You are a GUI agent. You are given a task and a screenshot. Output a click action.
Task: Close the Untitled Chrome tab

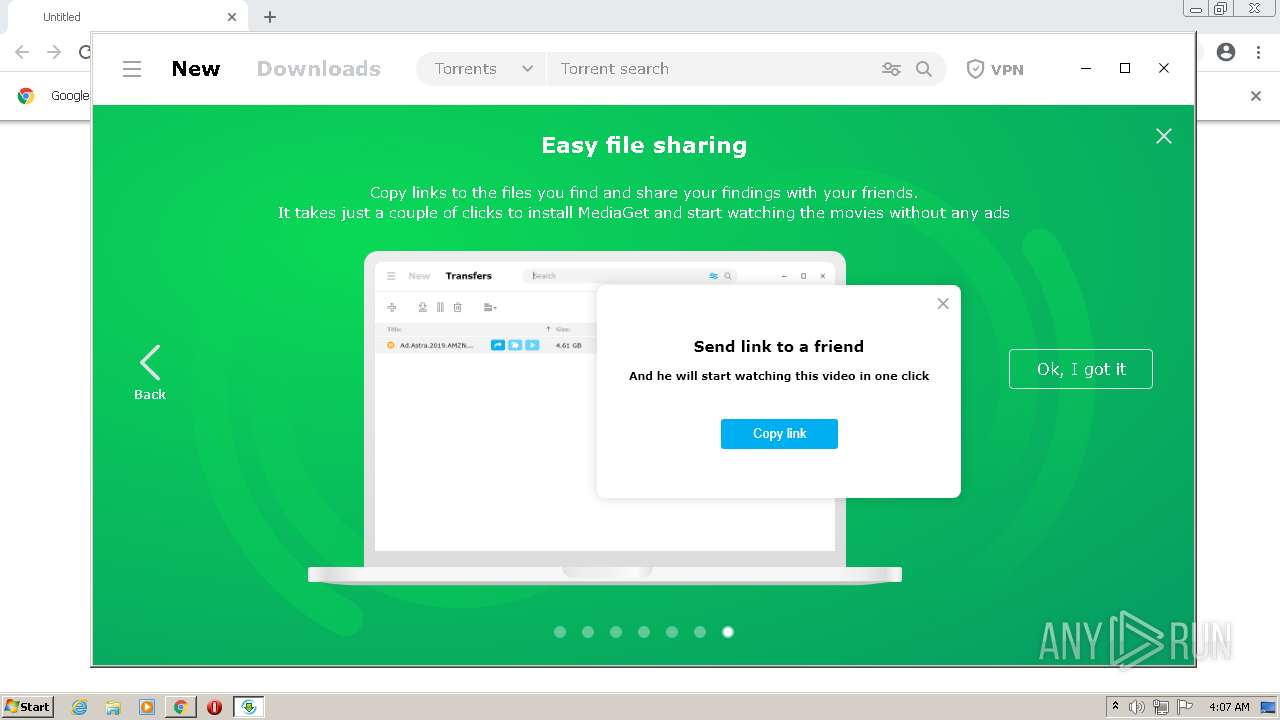[232, 17]
